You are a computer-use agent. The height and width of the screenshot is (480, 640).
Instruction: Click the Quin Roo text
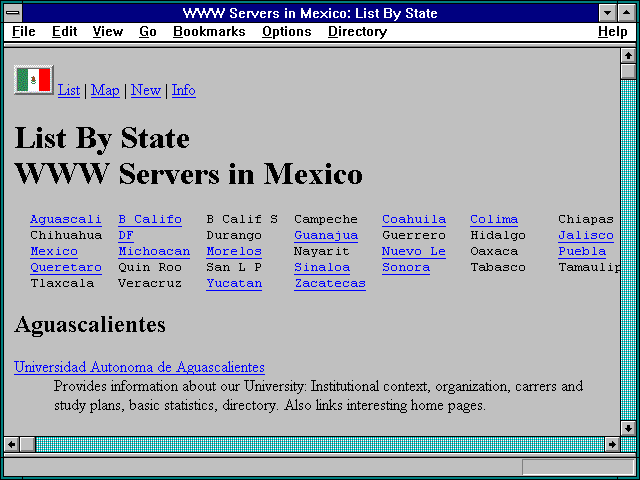tap(150, 268)
